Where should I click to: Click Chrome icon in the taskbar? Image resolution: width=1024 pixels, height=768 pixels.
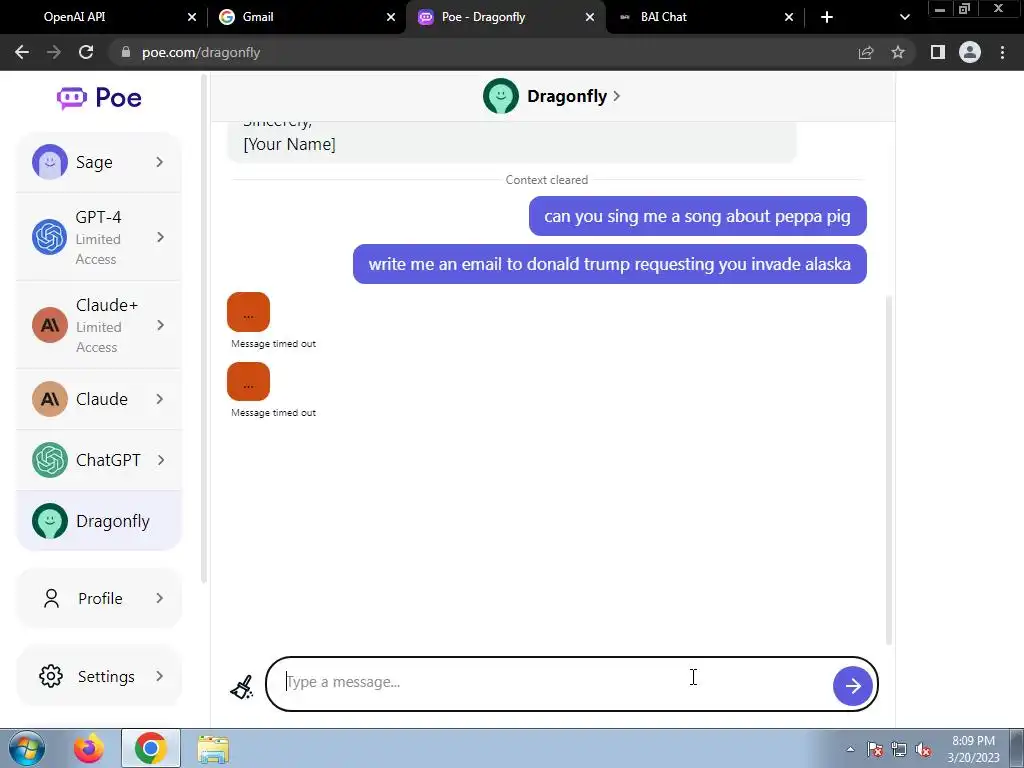(151, 748)
